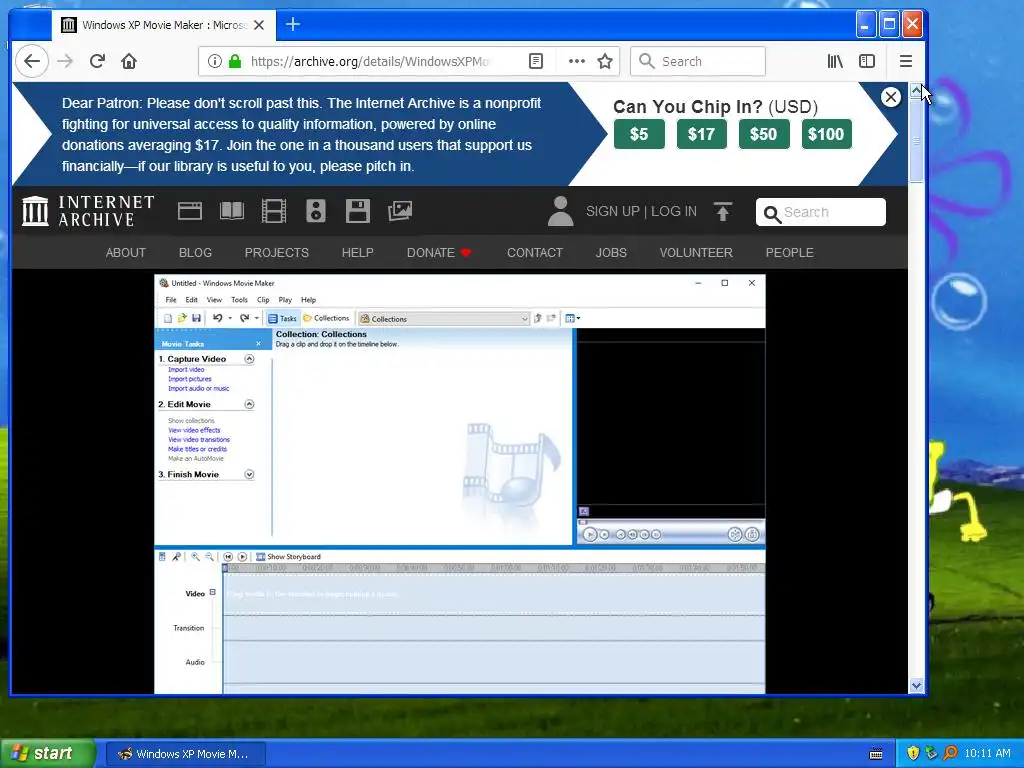Open the Firefox library icon
This screenshot has height=768, width=1024.
[x=835, y=61]
